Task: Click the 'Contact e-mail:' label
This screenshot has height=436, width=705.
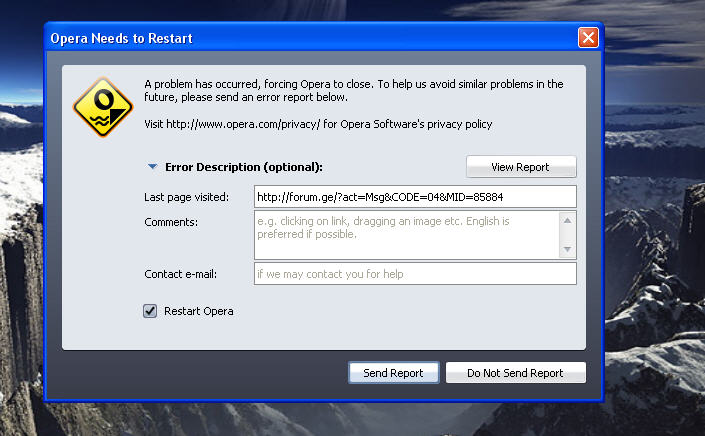Action: click(x=181, y=274)
